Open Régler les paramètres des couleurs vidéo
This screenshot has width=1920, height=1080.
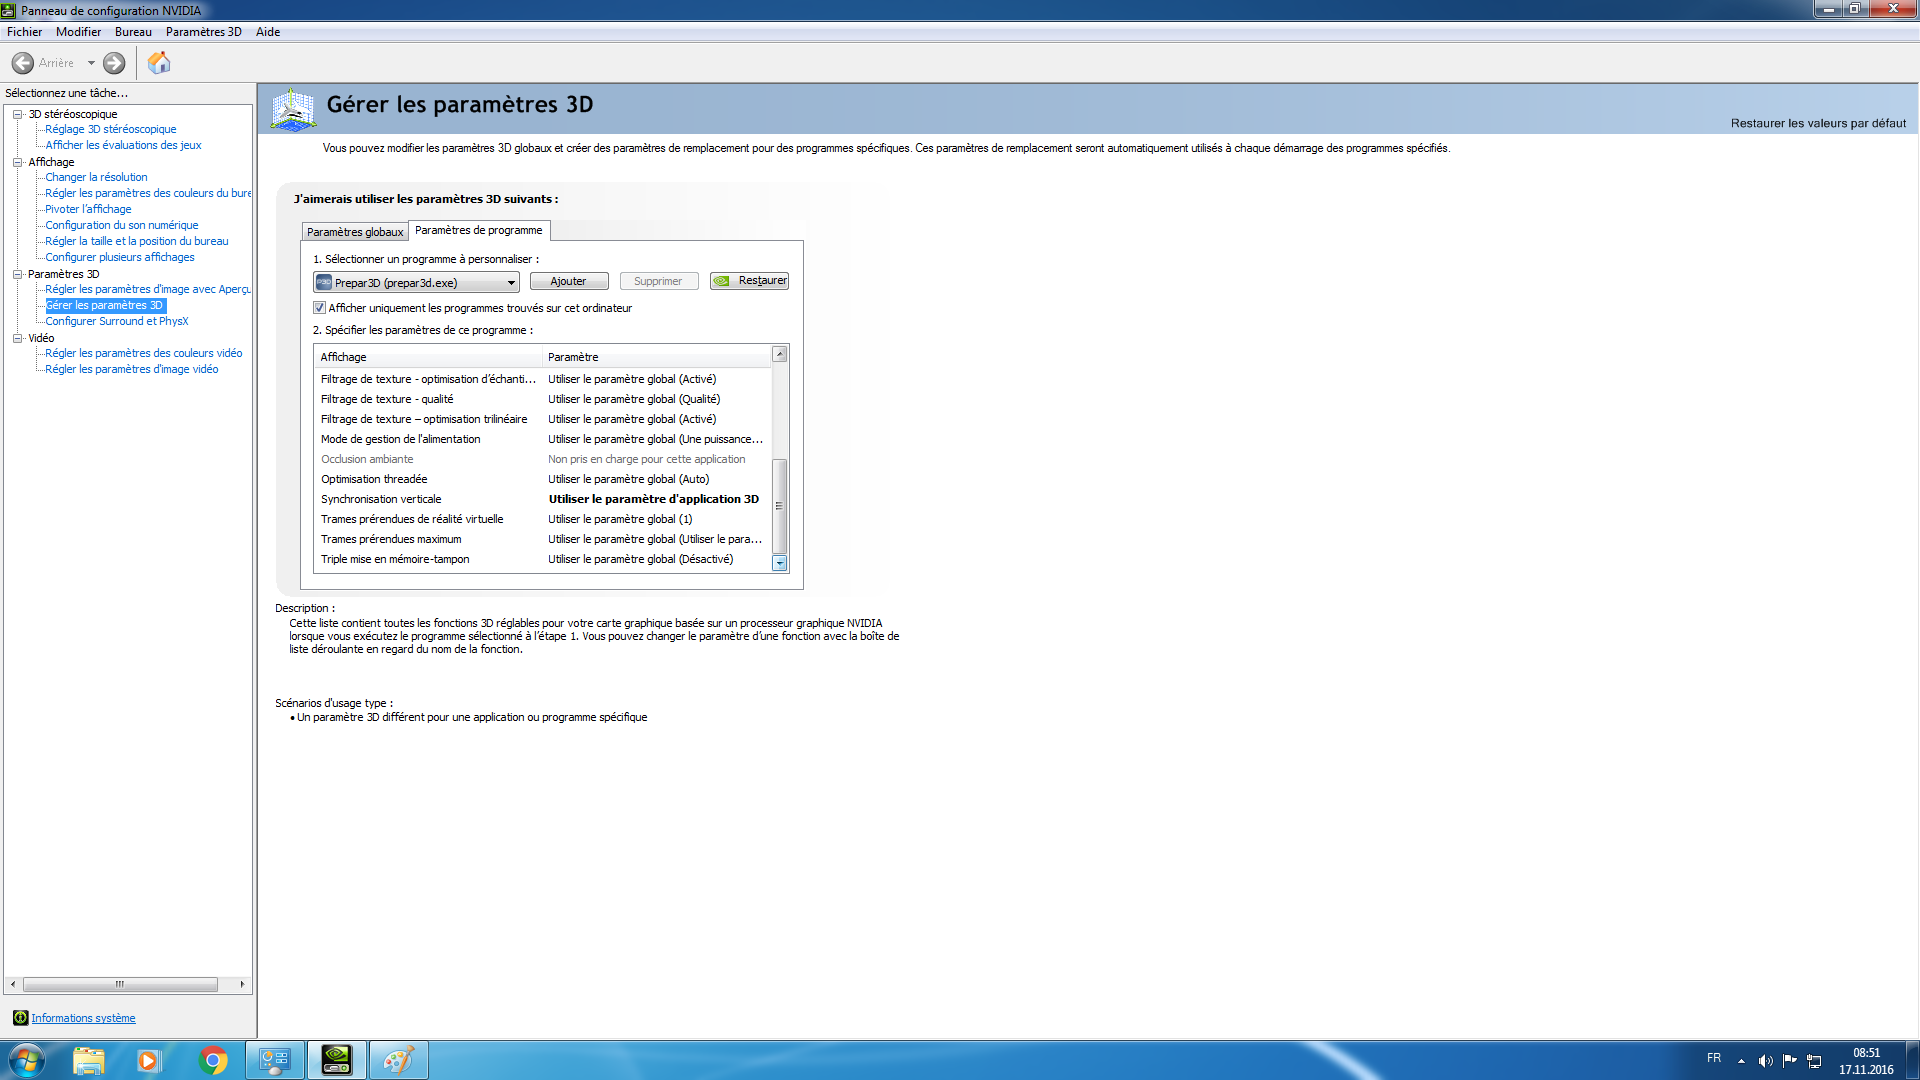143,353
